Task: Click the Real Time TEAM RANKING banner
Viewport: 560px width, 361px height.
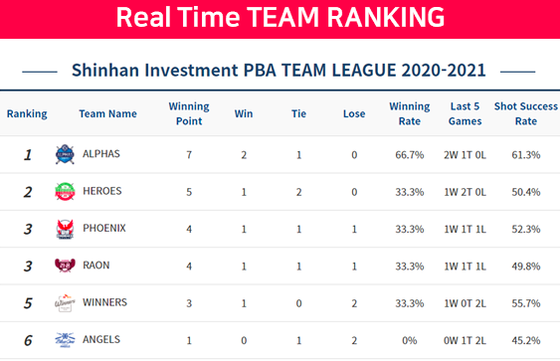Action: pos(280,18)
